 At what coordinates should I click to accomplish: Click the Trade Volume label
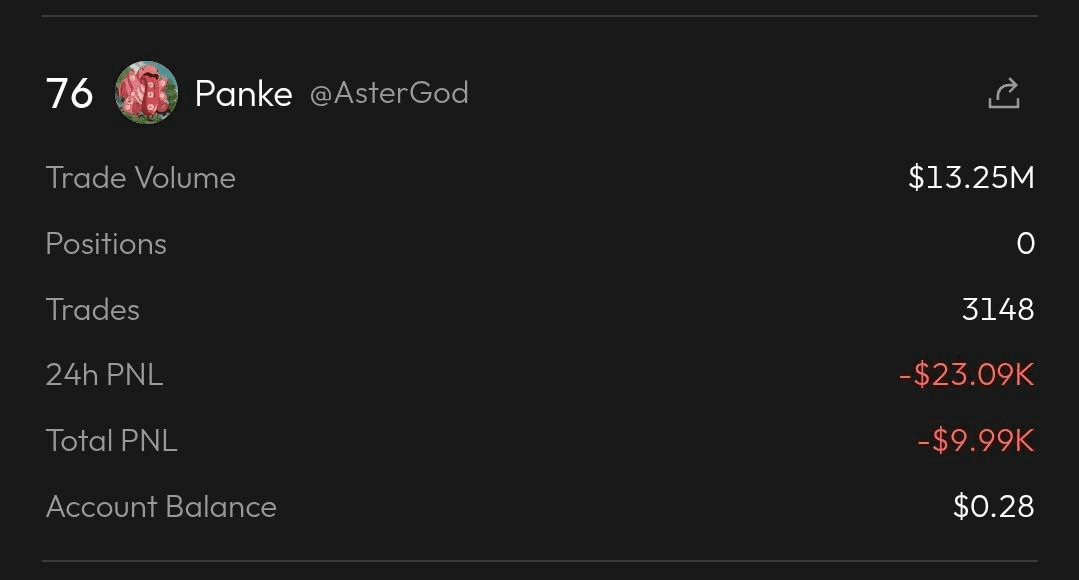pyautogui.click(x=141, y=178)
